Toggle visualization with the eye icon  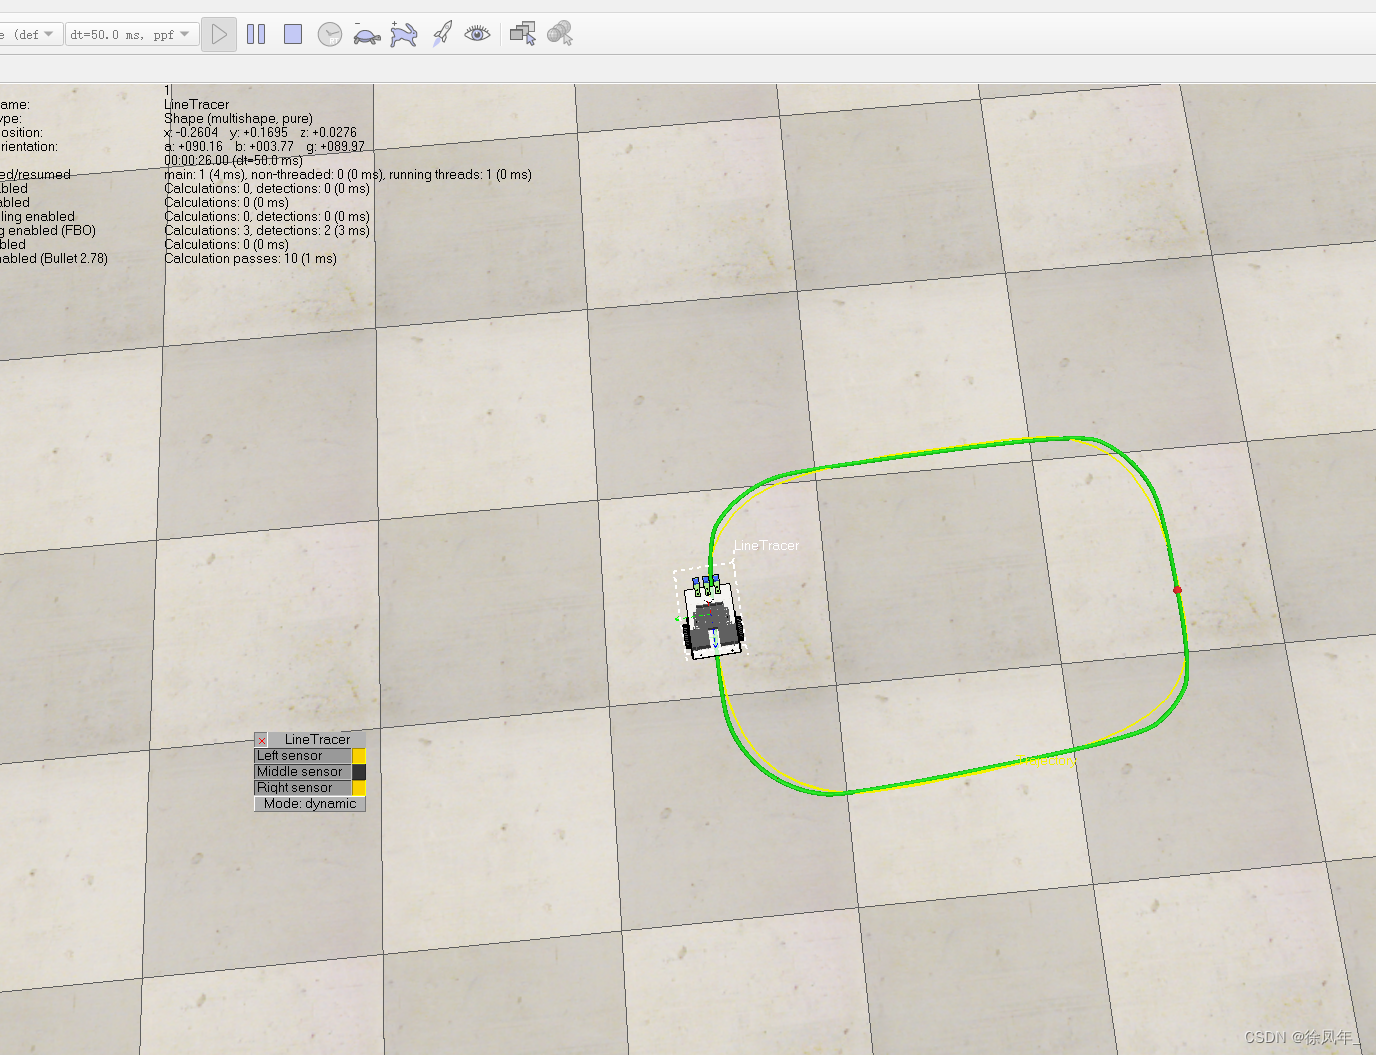[x=477, y=34]
